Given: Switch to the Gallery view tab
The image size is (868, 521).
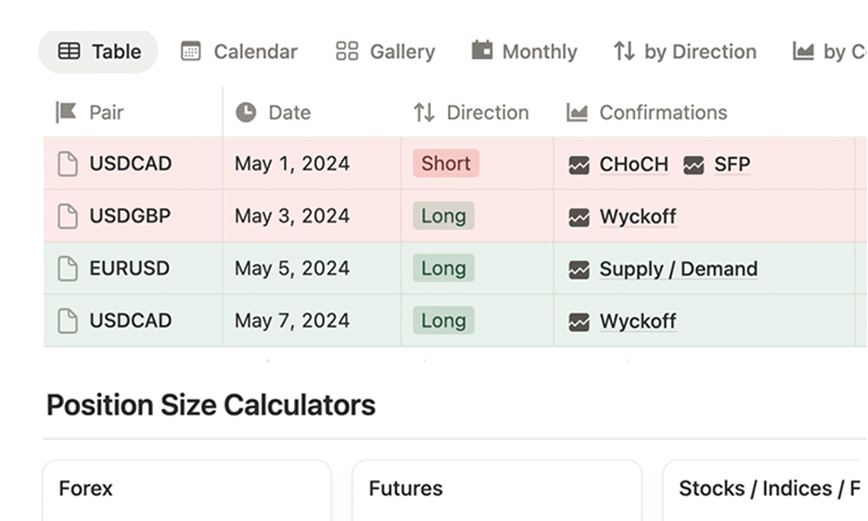Looking at the screenshot, I should pyautogui.click(x=385, y=52).
